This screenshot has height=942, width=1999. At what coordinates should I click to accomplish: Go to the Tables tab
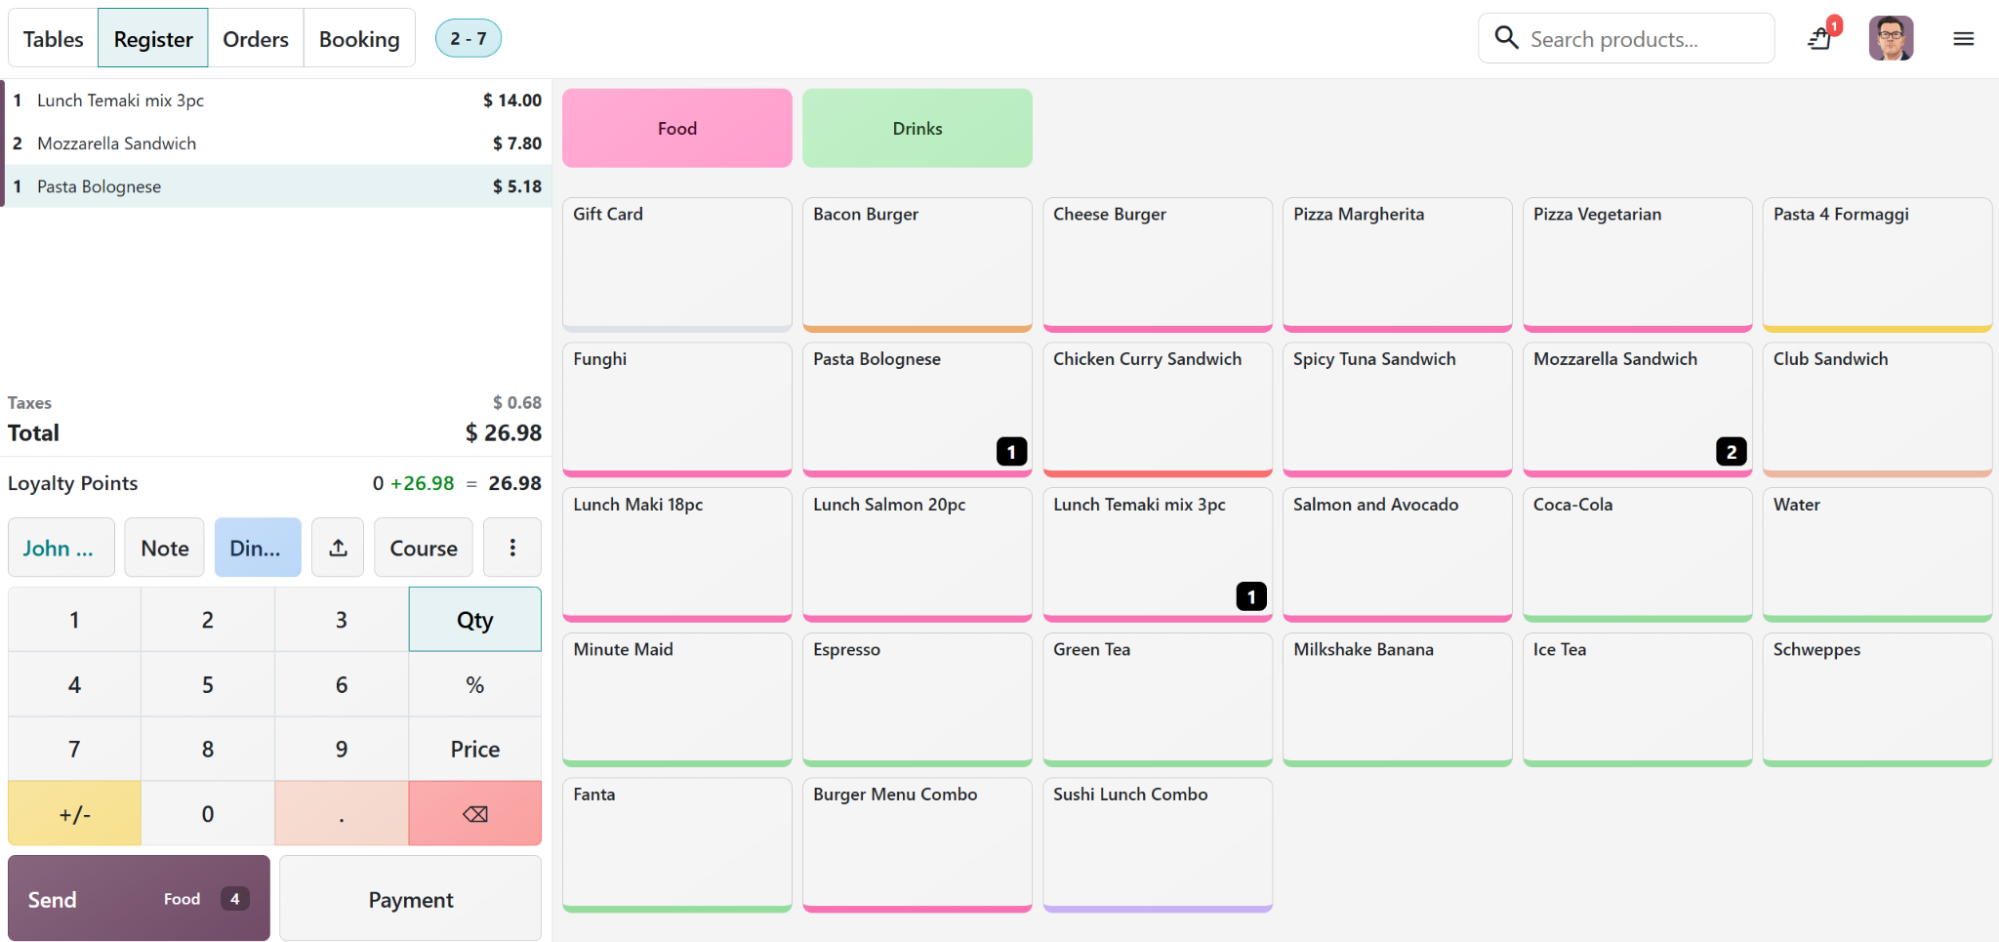pos(53,38)
